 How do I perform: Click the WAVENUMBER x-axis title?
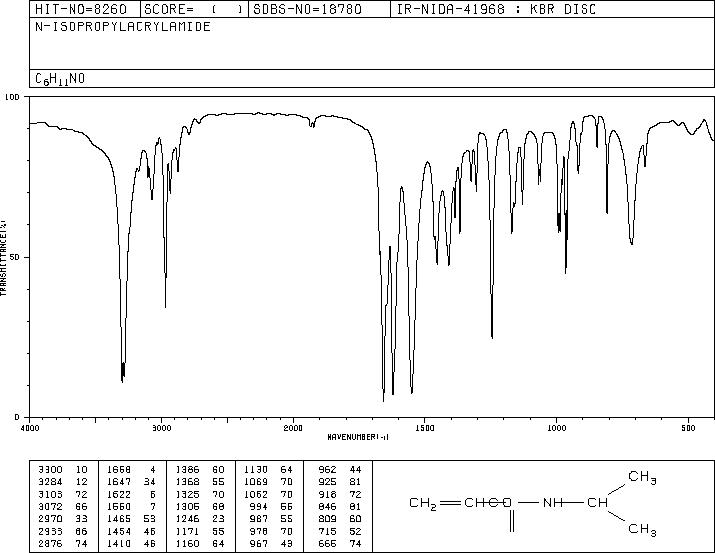358,437
